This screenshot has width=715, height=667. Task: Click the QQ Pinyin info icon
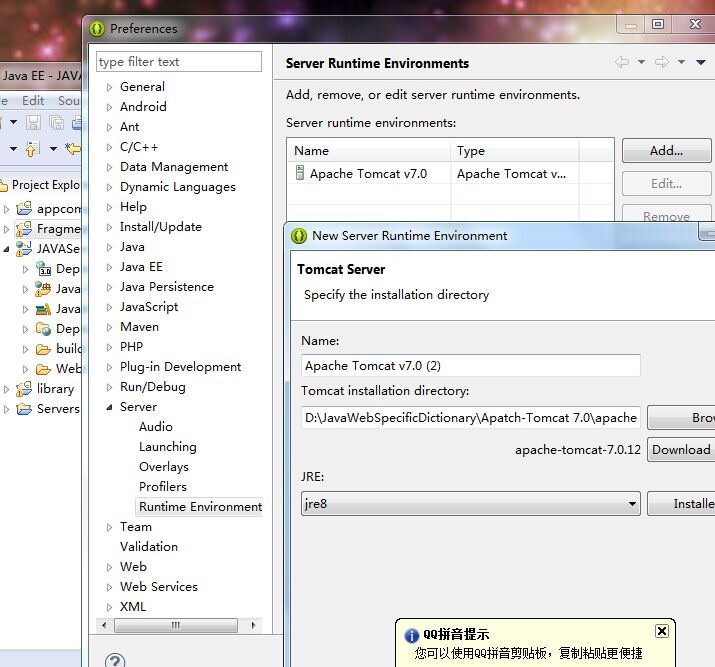click(x=412, y=635)
